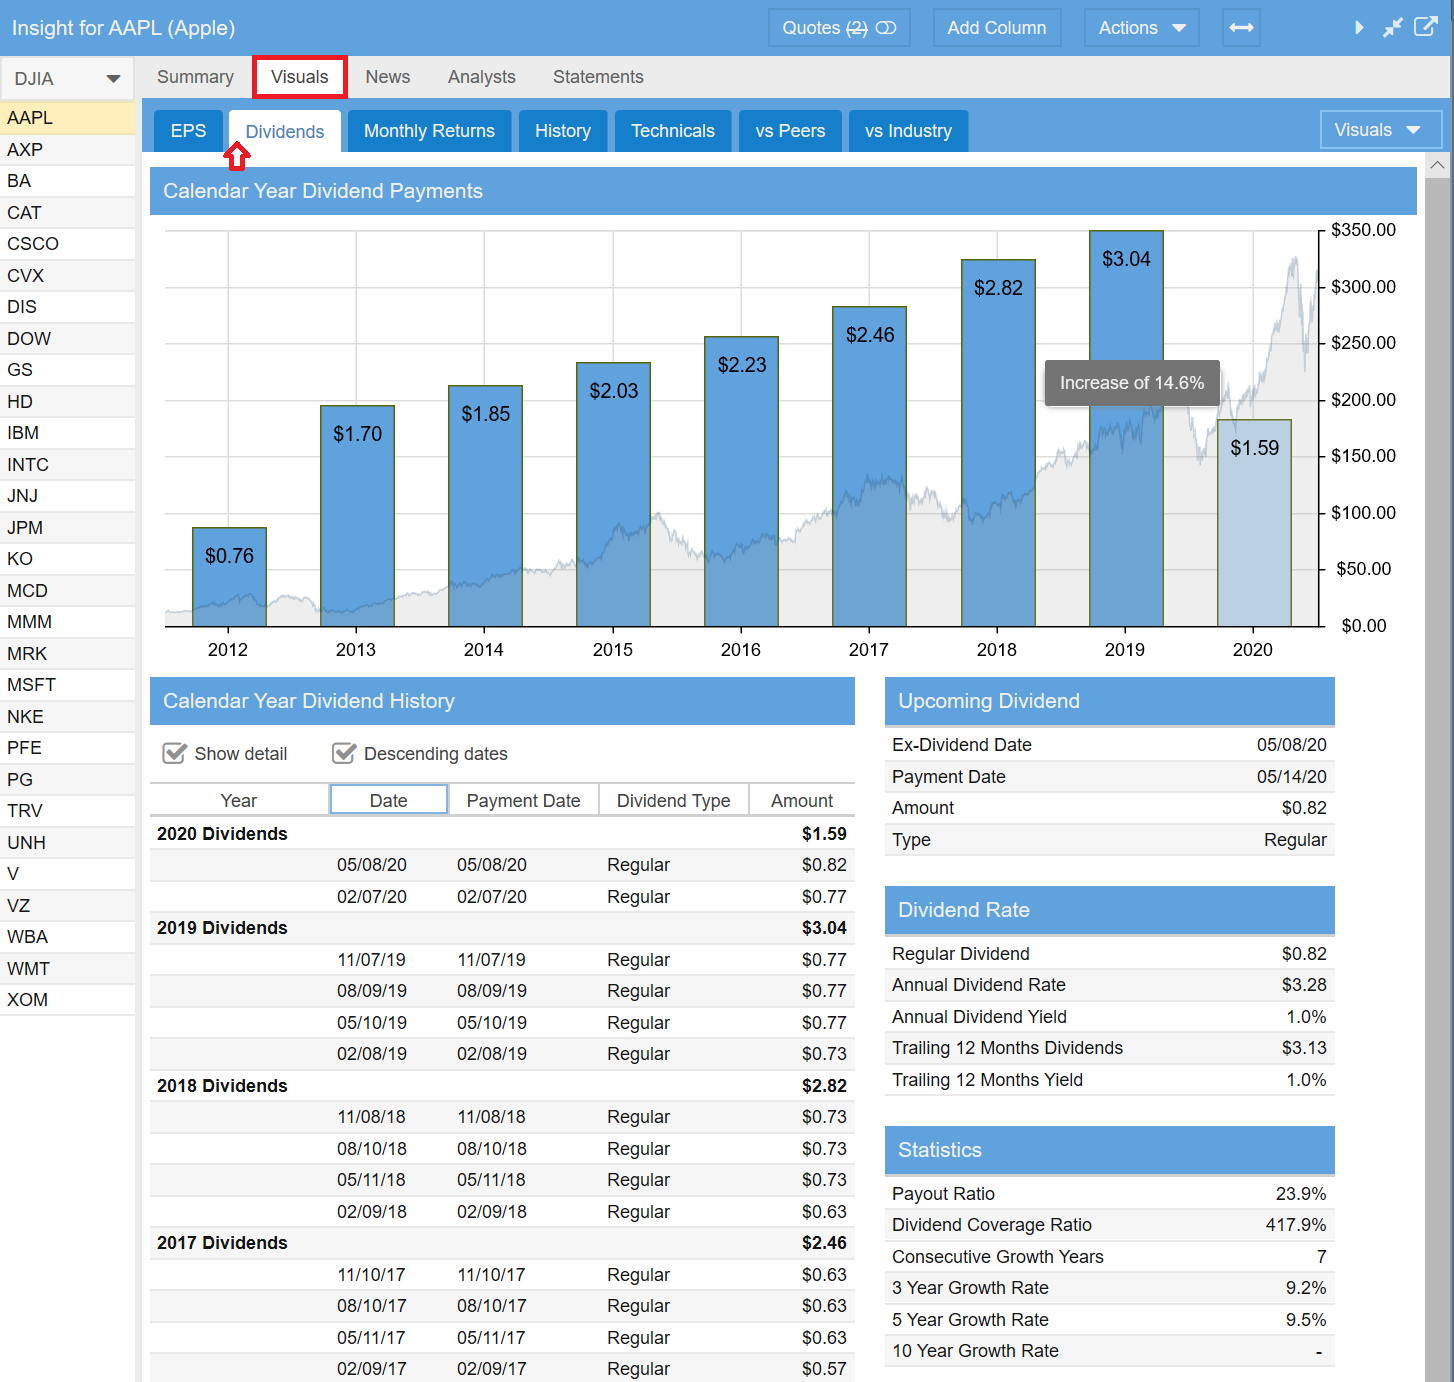
Task: Select MSFT in the ticker list
Action: [x=67, y=685]
